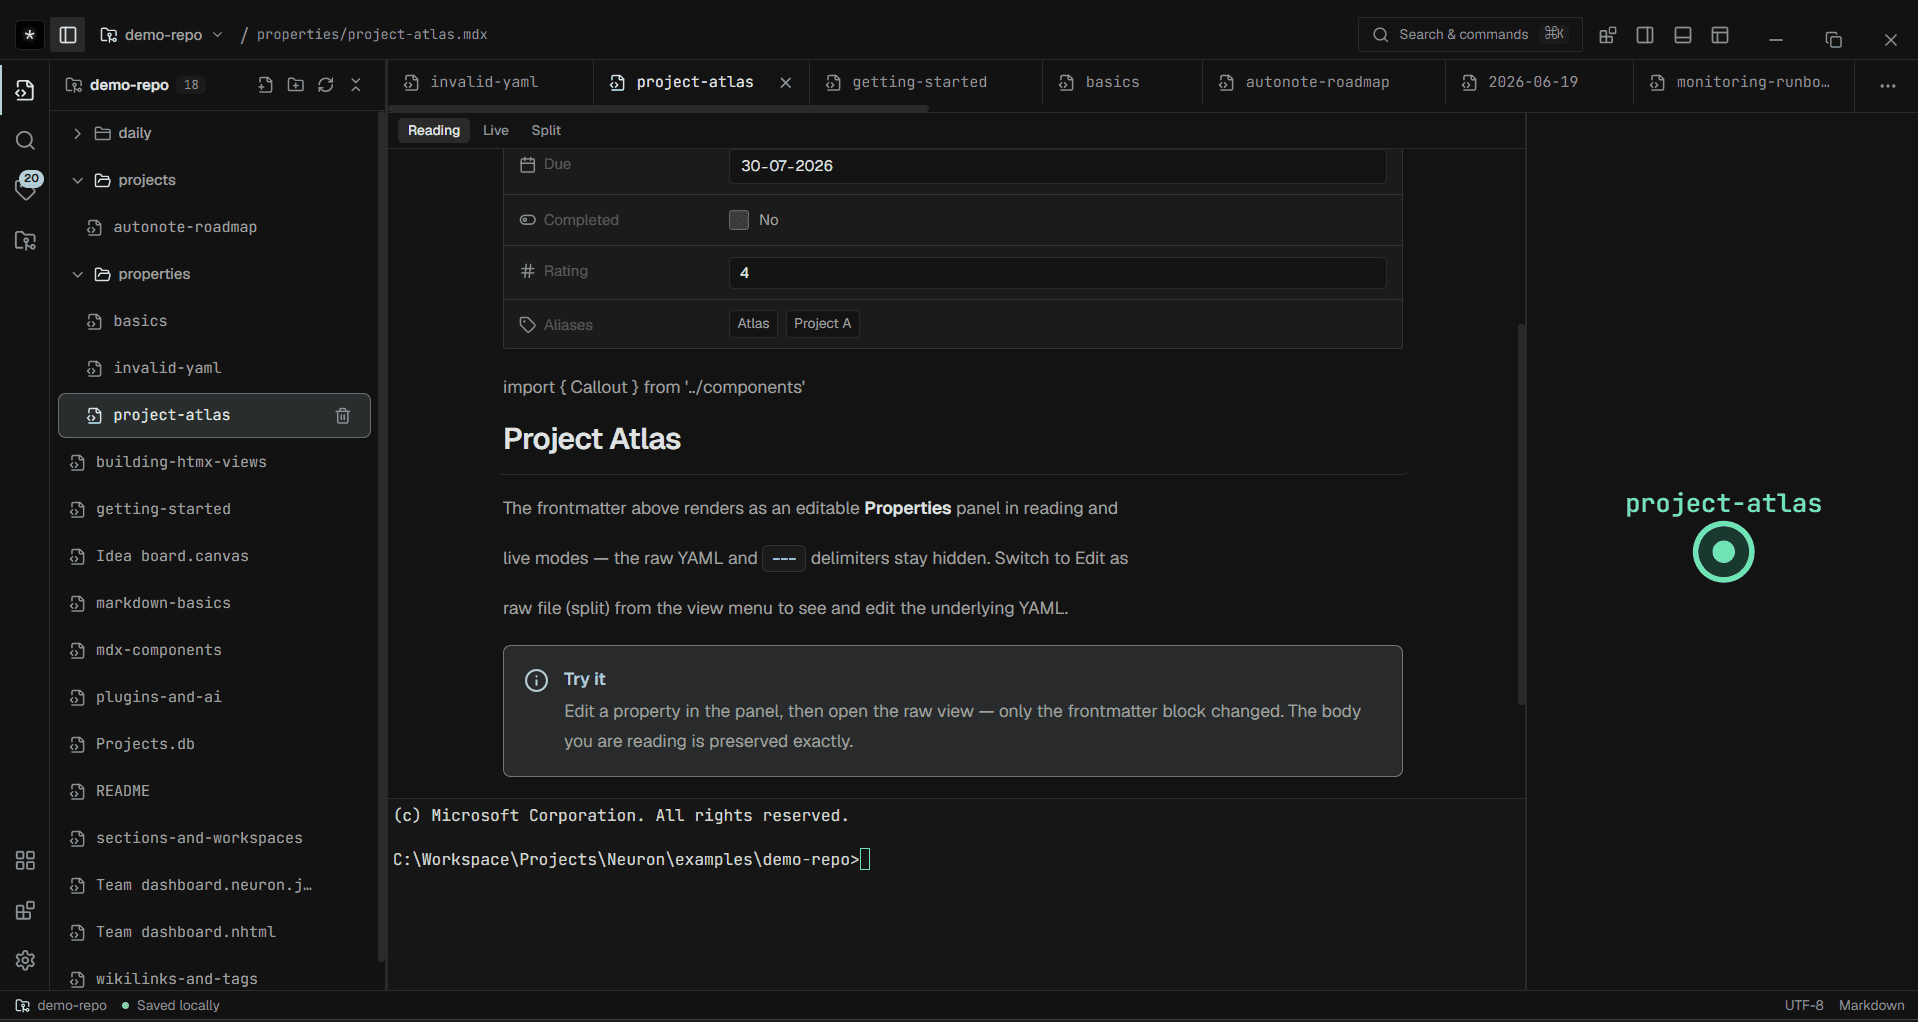Image resolution: width=1918 pixels, height=1022 pixels.
Task: Open Idea board.canvas file
Action: [215, 557]
